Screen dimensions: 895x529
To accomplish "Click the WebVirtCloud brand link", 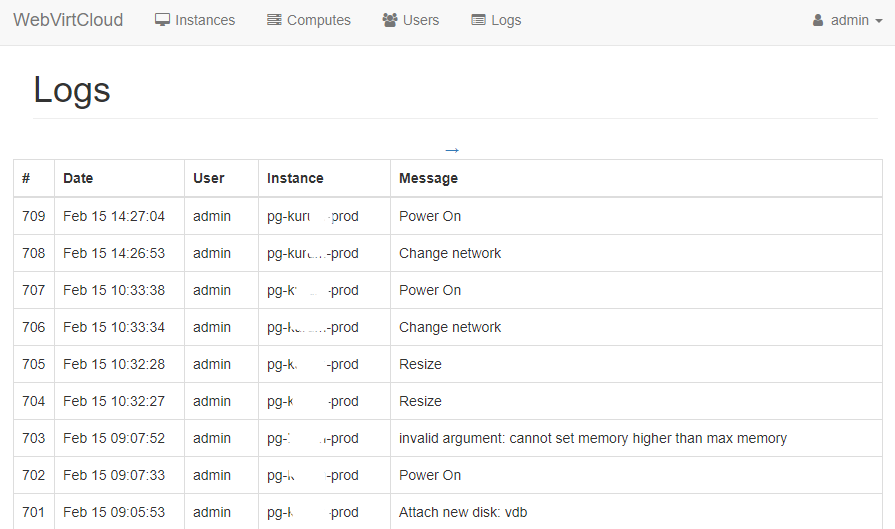I will pyautogui.click(x=68, y=20).
